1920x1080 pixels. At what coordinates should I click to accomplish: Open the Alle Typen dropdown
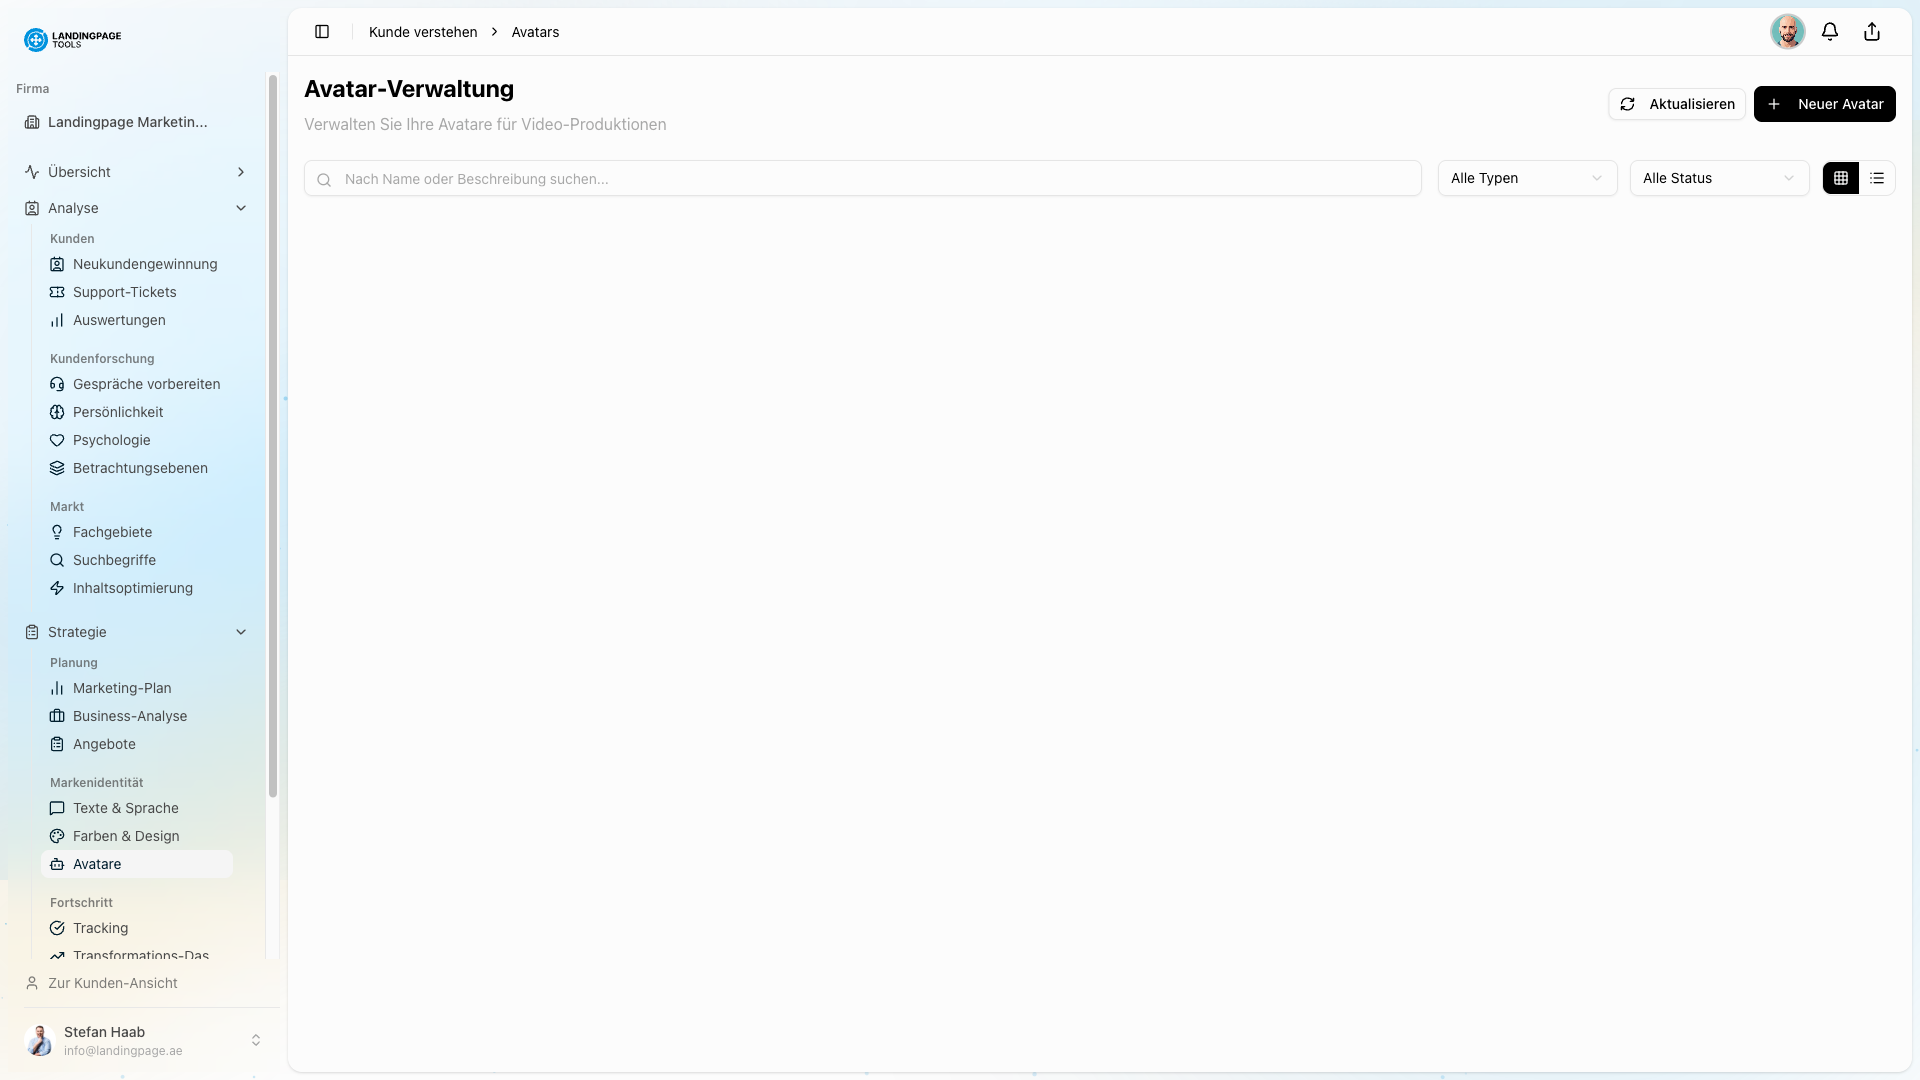pyautogui.click(x=1527, y=178)
